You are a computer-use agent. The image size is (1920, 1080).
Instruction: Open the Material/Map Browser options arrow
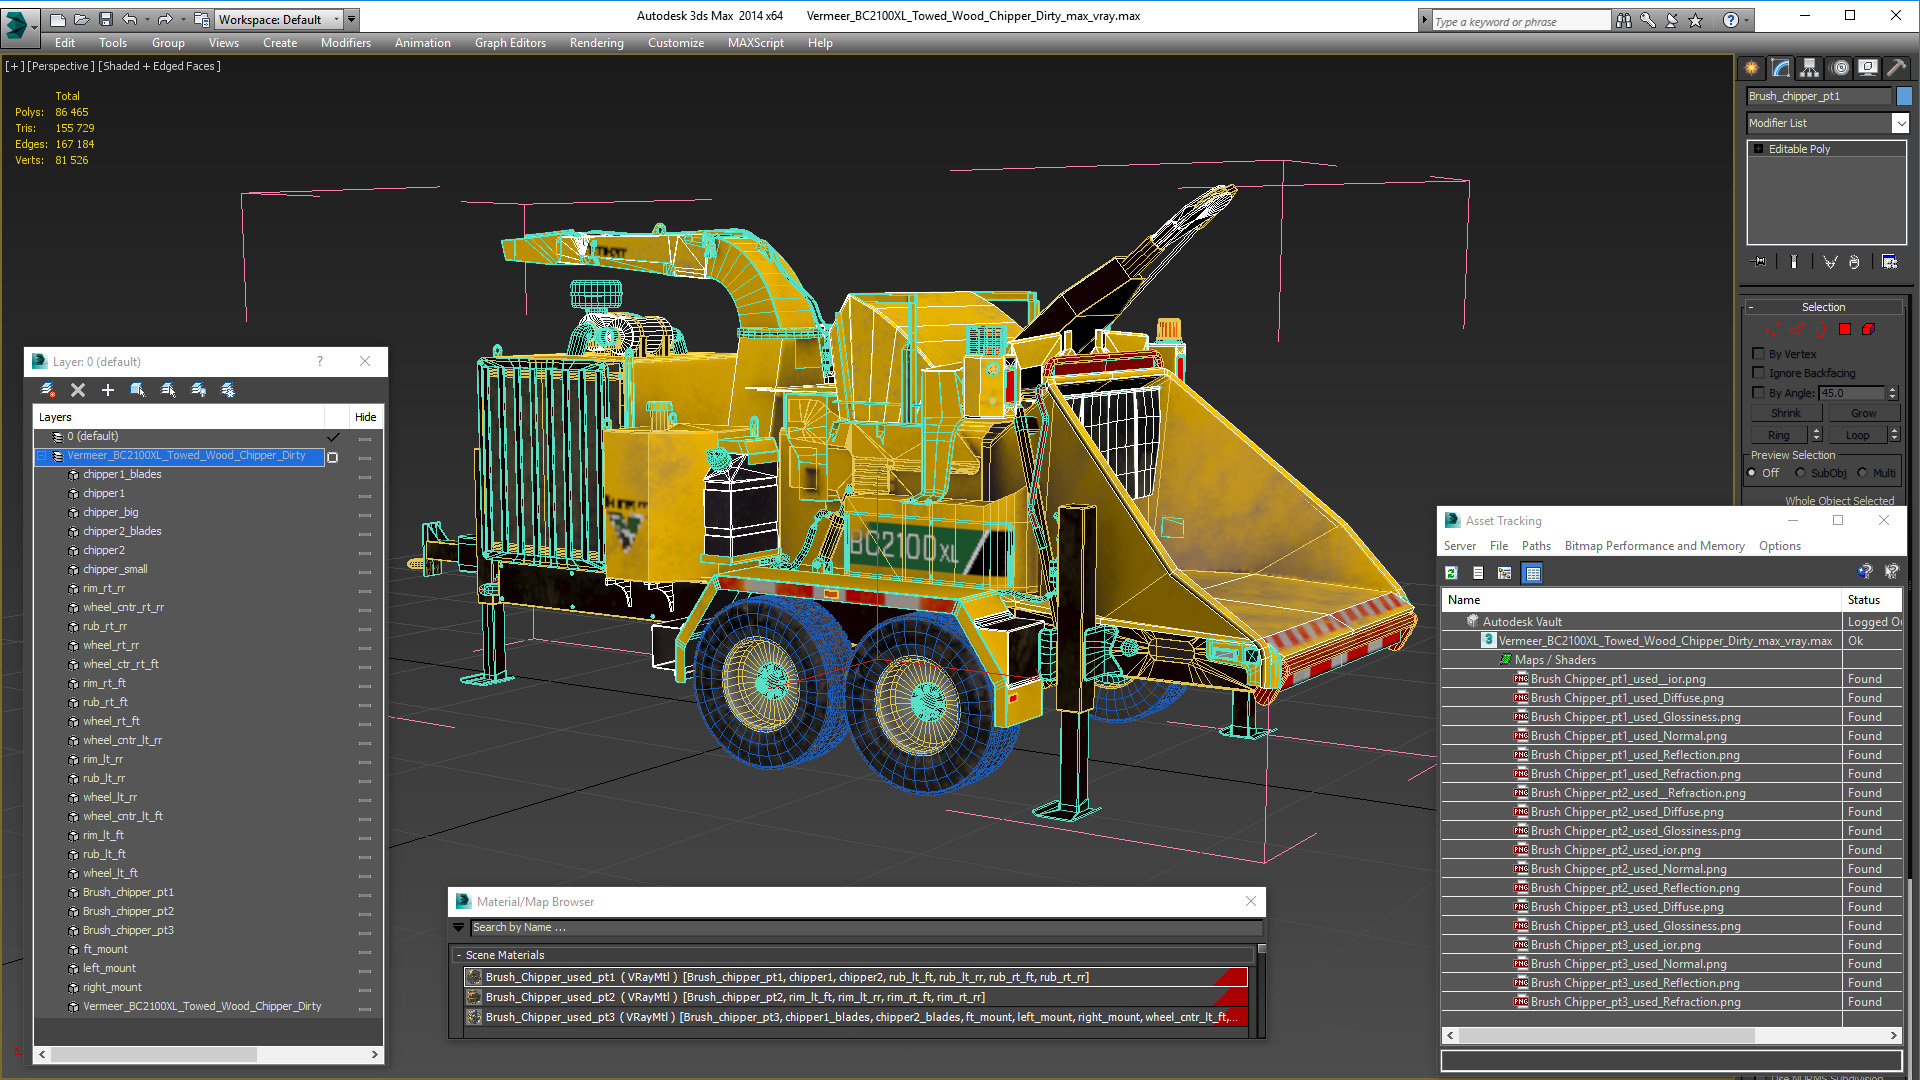coord(459,928)
